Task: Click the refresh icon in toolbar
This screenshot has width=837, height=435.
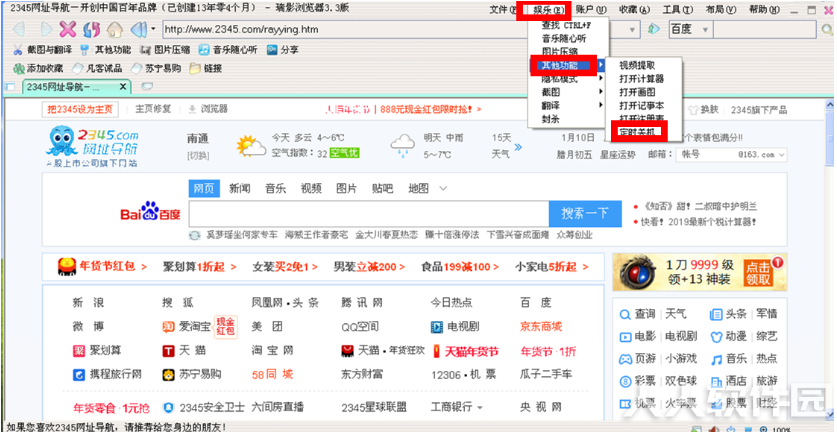Action: (91, 29)
